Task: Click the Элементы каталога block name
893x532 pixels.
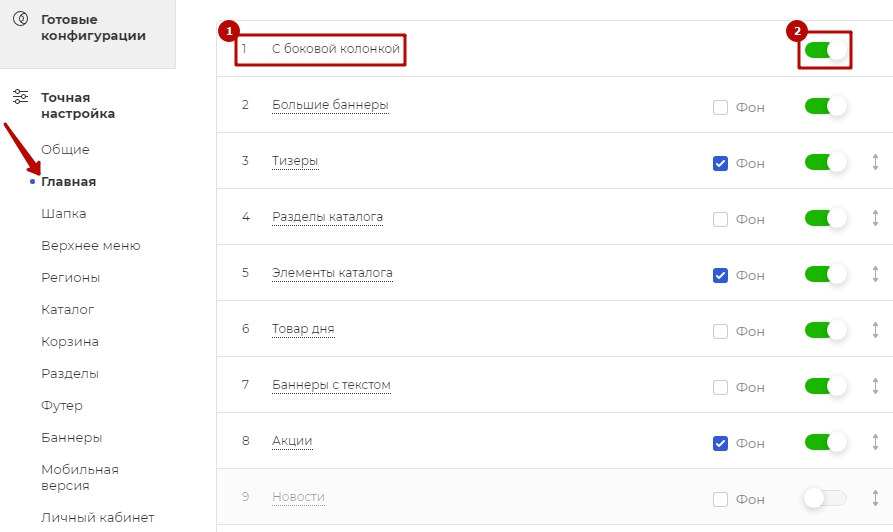Action: tap(332, 273)
